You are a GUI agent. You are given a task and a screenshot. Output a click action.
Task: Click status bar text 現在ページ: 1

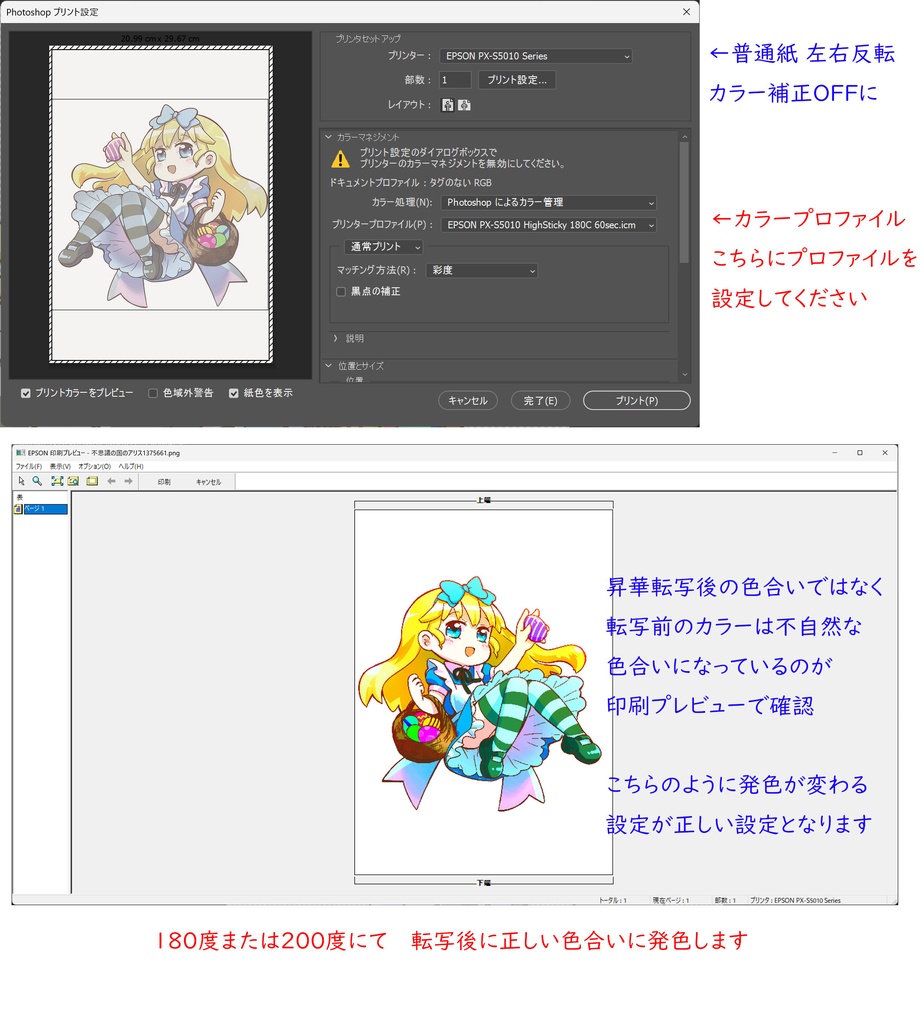point(671,900)
